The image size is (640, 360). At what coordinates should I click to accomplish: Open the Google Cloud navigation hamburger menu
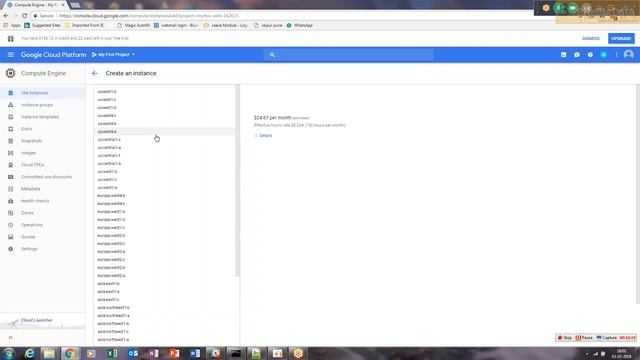point(11,55)
